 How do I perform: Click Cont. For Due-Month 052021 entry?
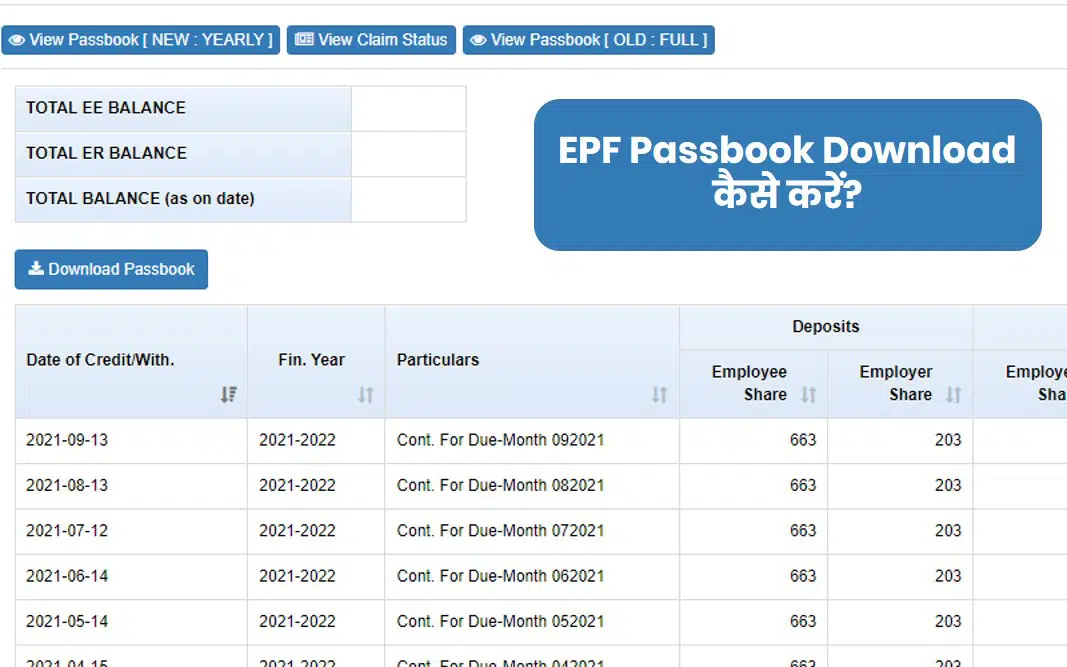500,622
